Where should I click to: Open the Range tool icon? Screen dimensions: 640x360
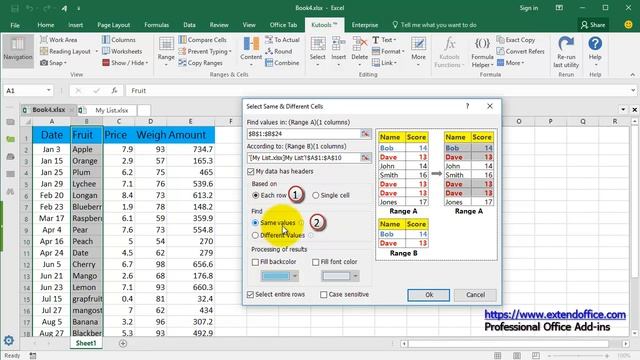(x=166, y=44)
